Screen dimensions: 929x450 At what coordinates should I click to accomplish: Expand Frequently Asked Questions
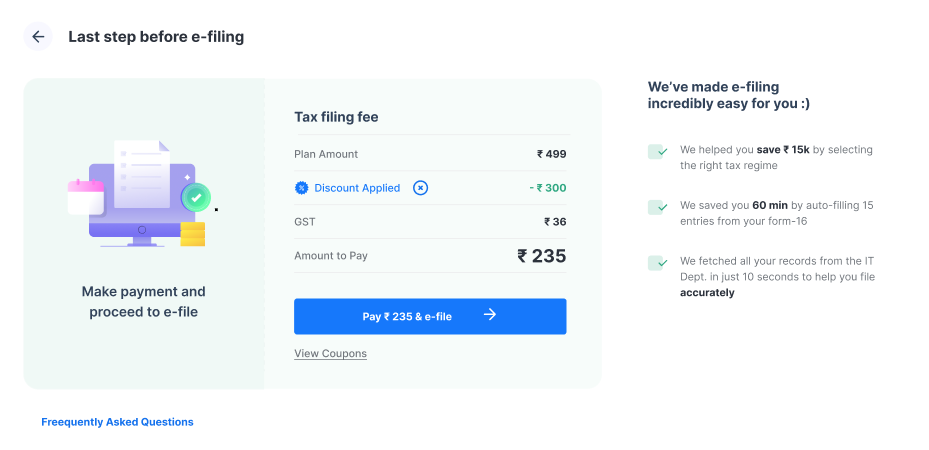point(117,422)
